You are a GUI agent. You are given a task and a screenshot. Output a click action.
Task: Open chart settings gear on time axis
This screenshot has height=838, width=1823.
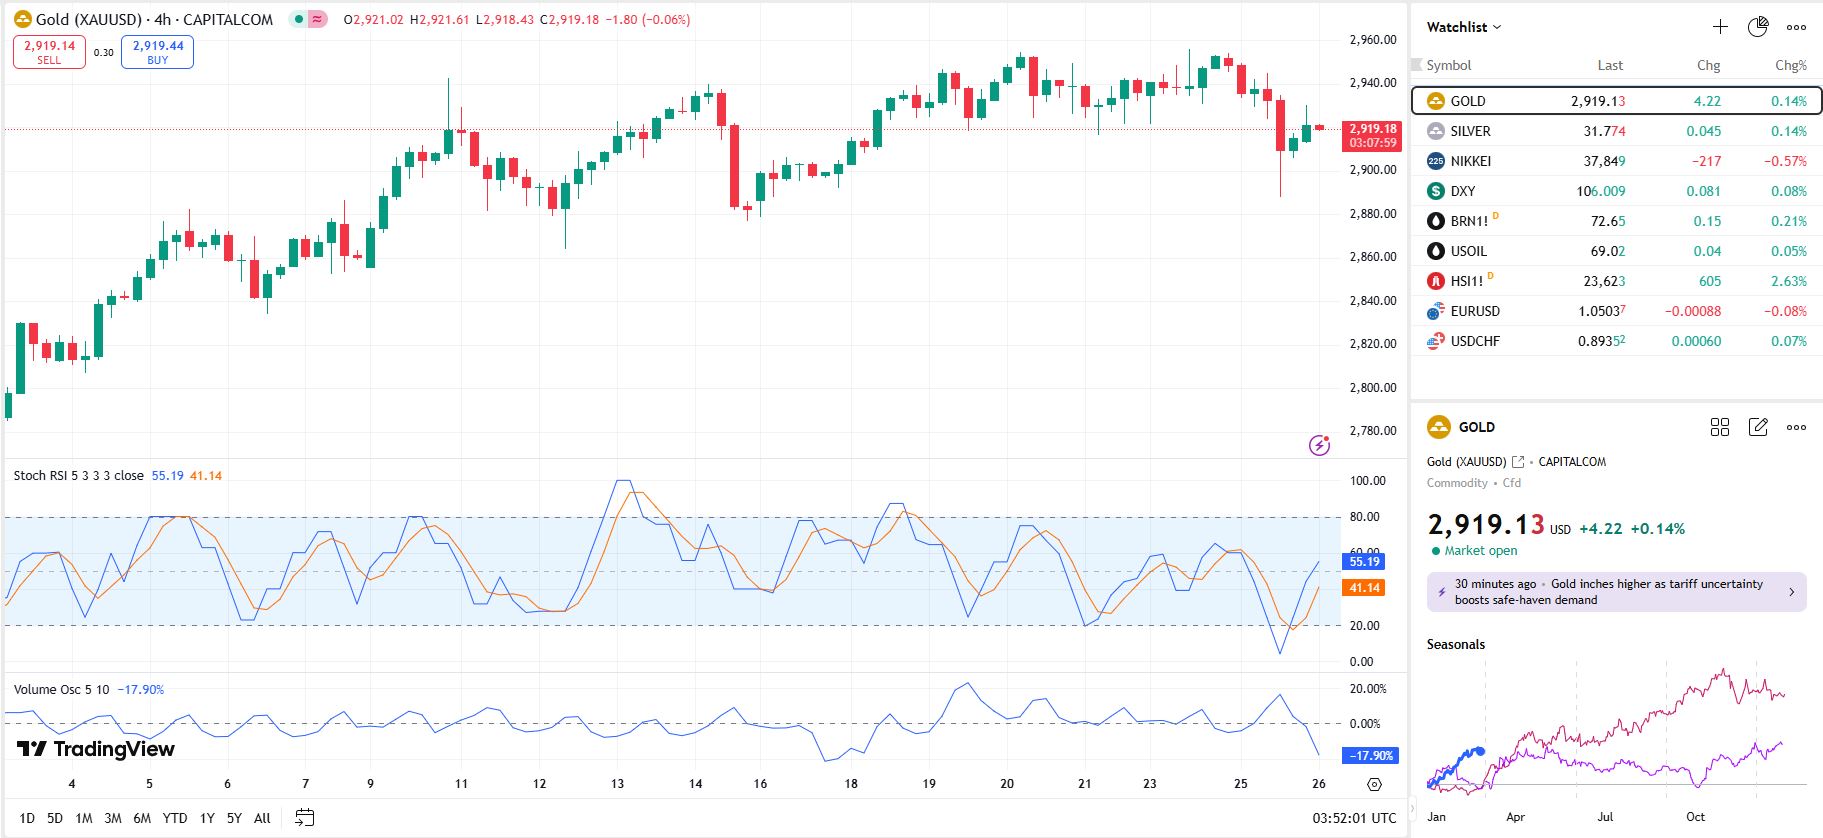[1374, 784]
